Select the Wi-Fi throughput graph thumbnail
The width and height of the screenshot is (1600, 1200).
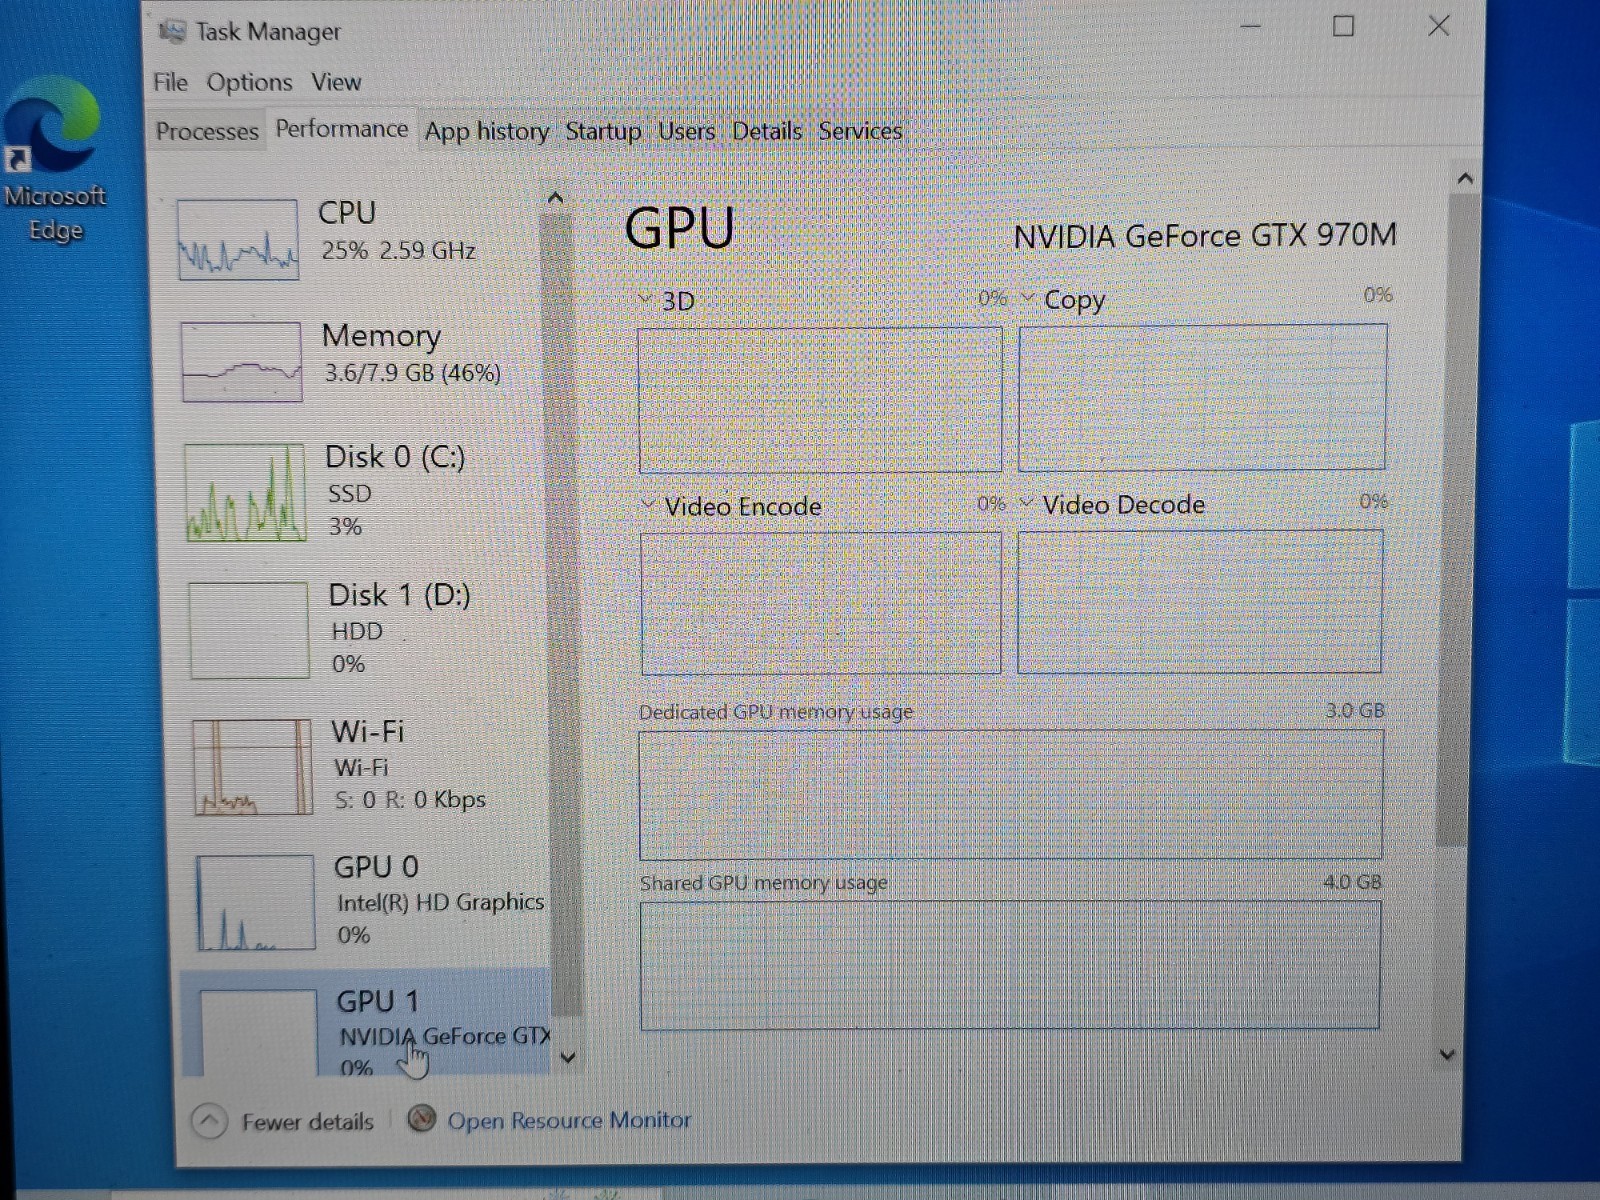click(x=252, y=767)
